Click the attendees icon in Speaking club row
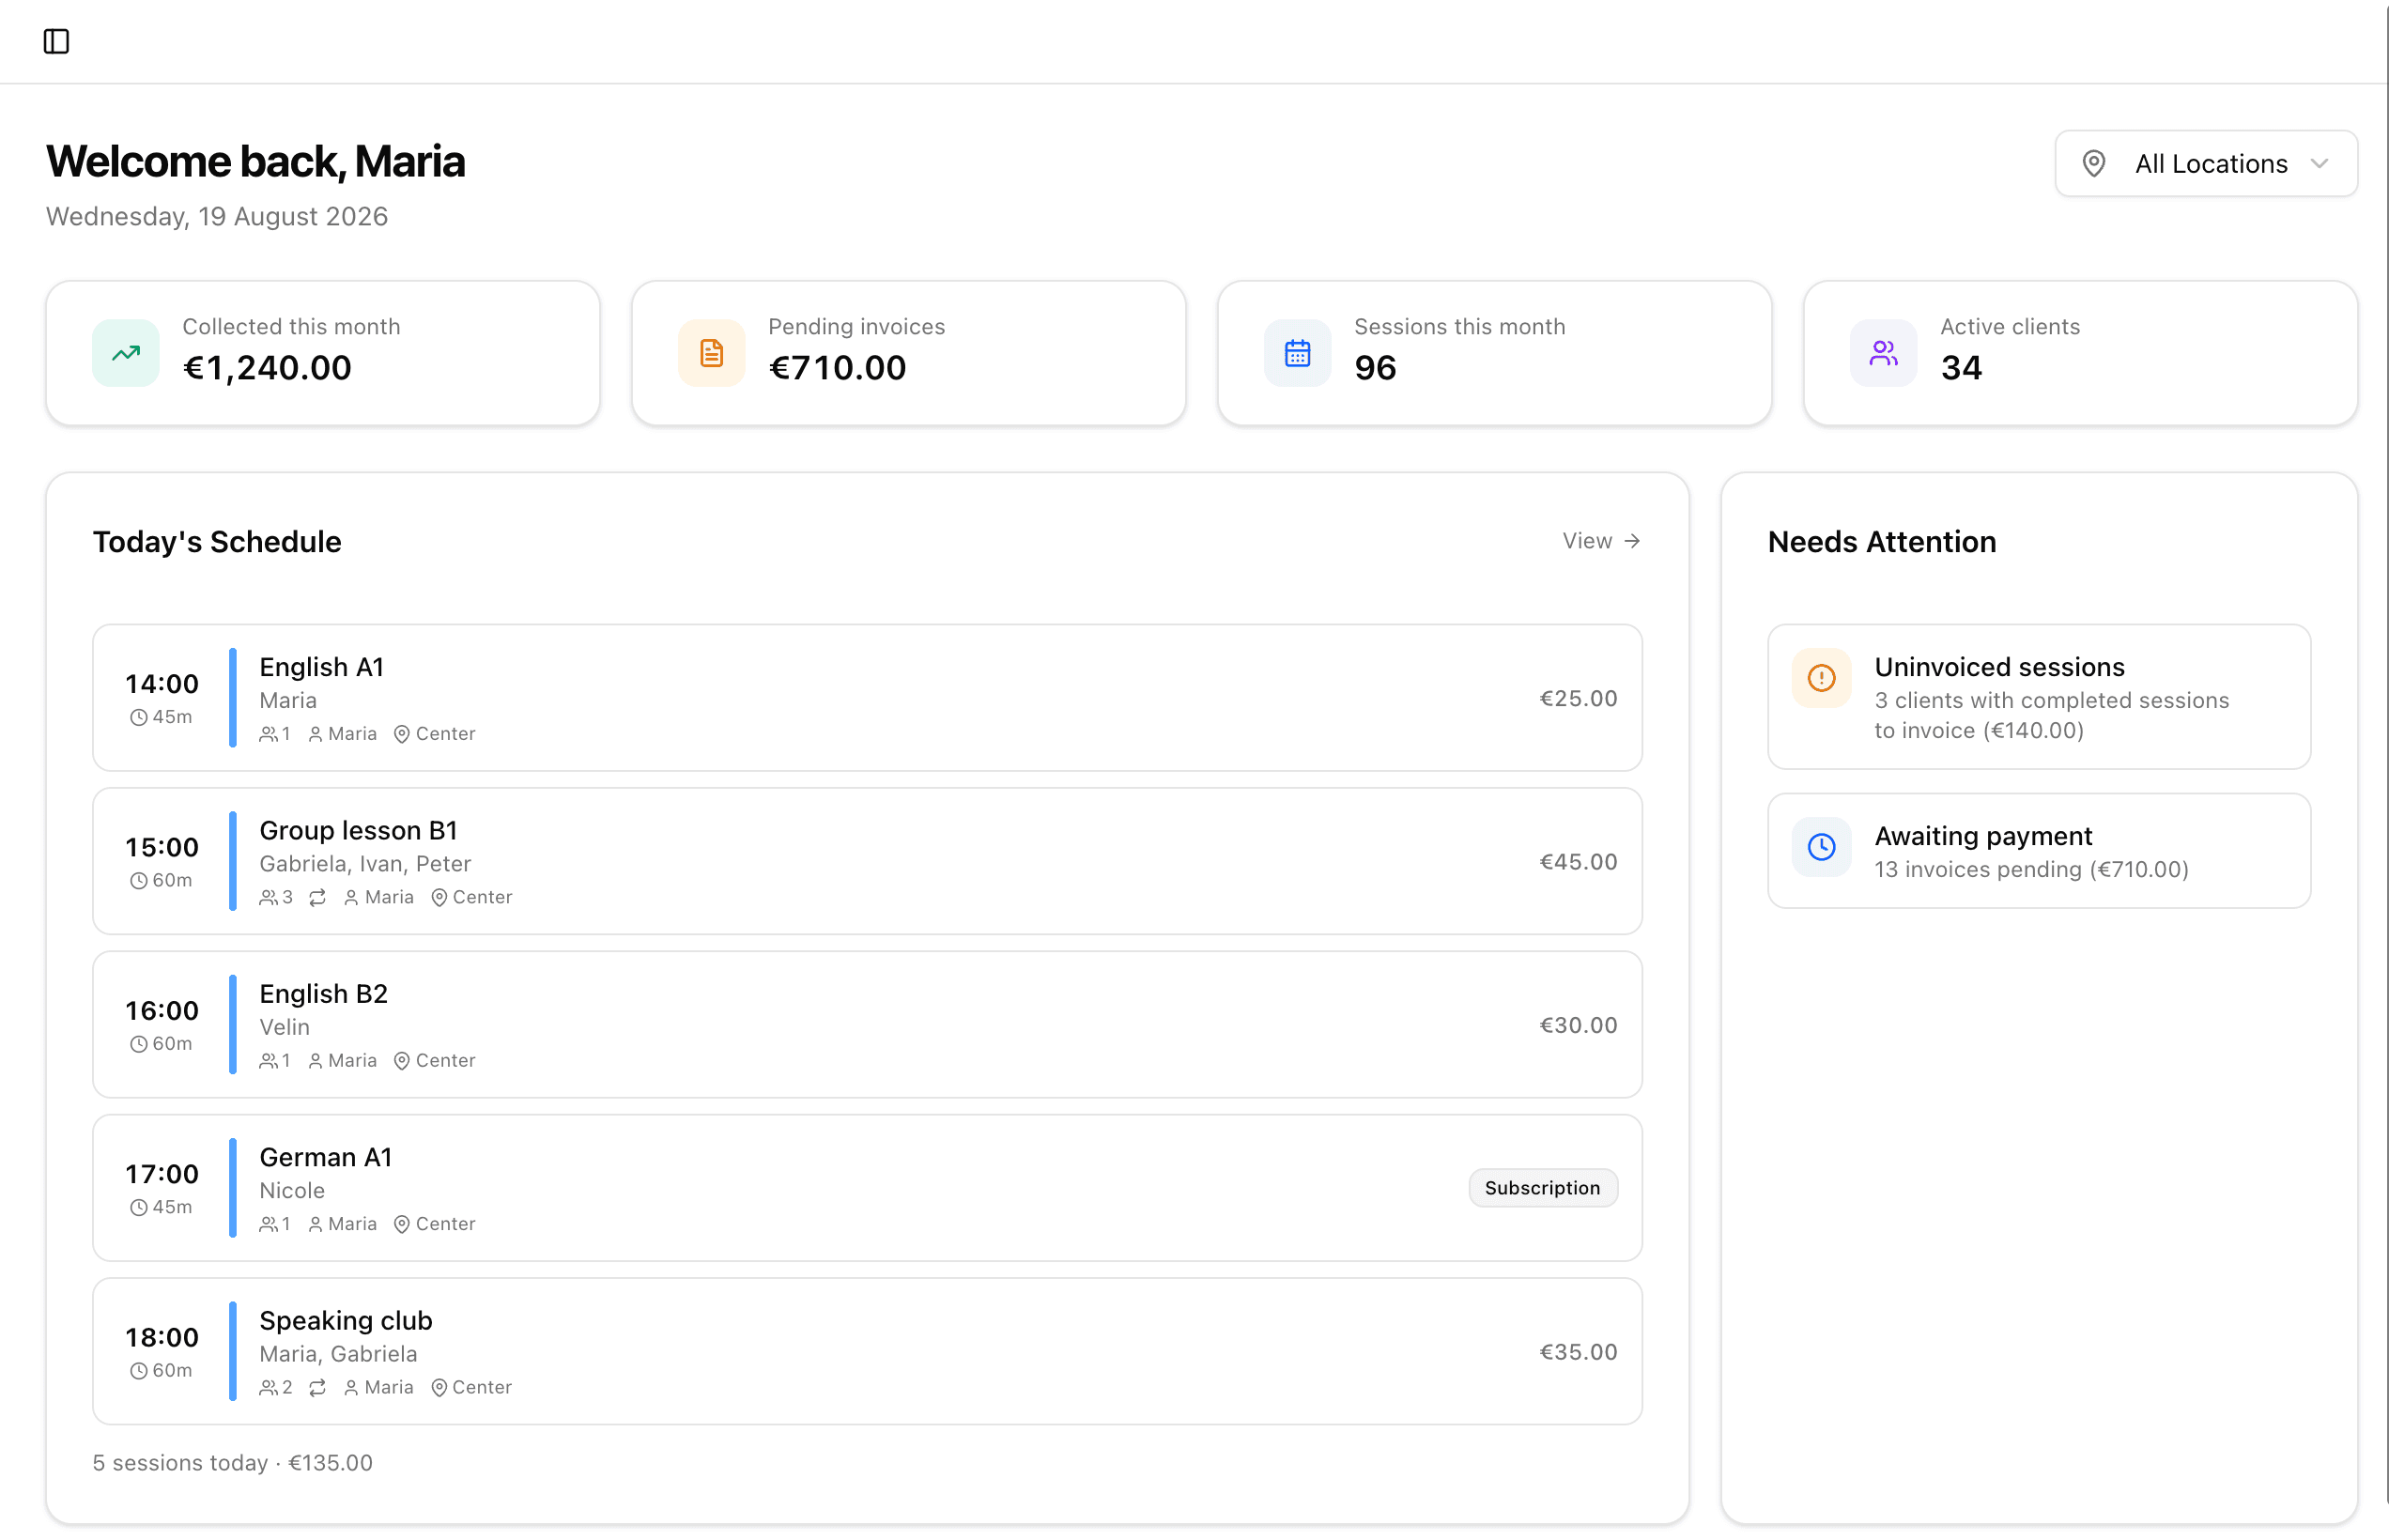Screen dimensions: 2389x1540 tap(268, 1388)
